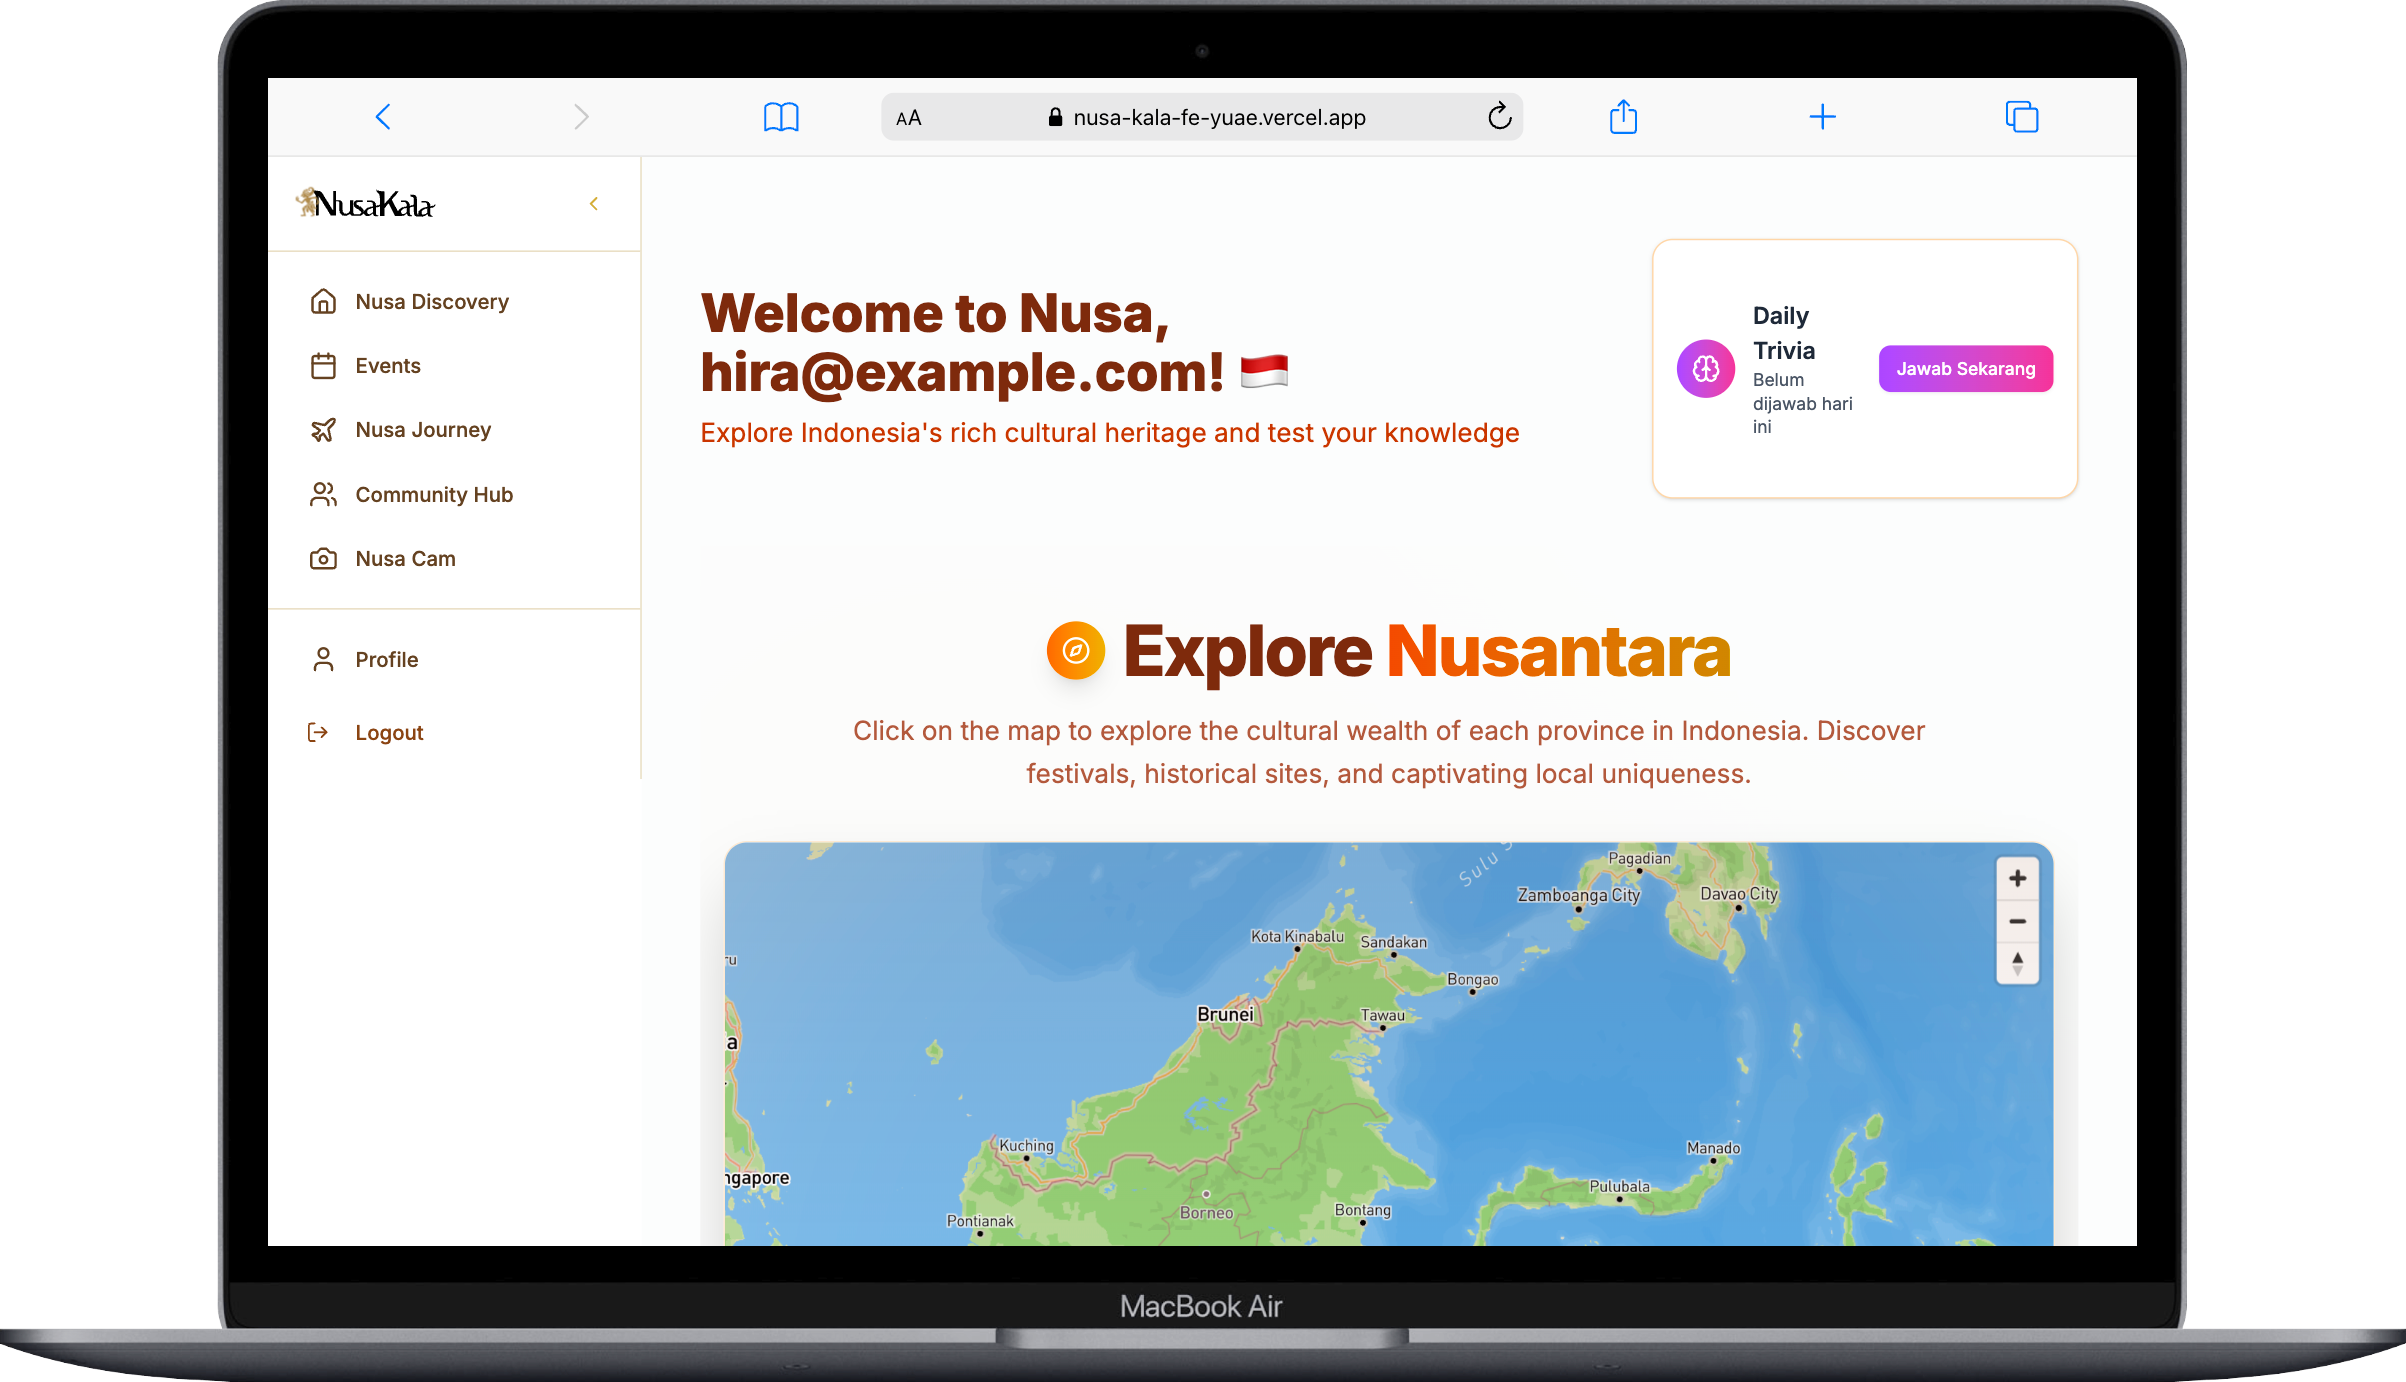The image size is (2406, 1382).
Task: Show the tab overview icon
Action: pyautogui.click(x=2021, y=117)
